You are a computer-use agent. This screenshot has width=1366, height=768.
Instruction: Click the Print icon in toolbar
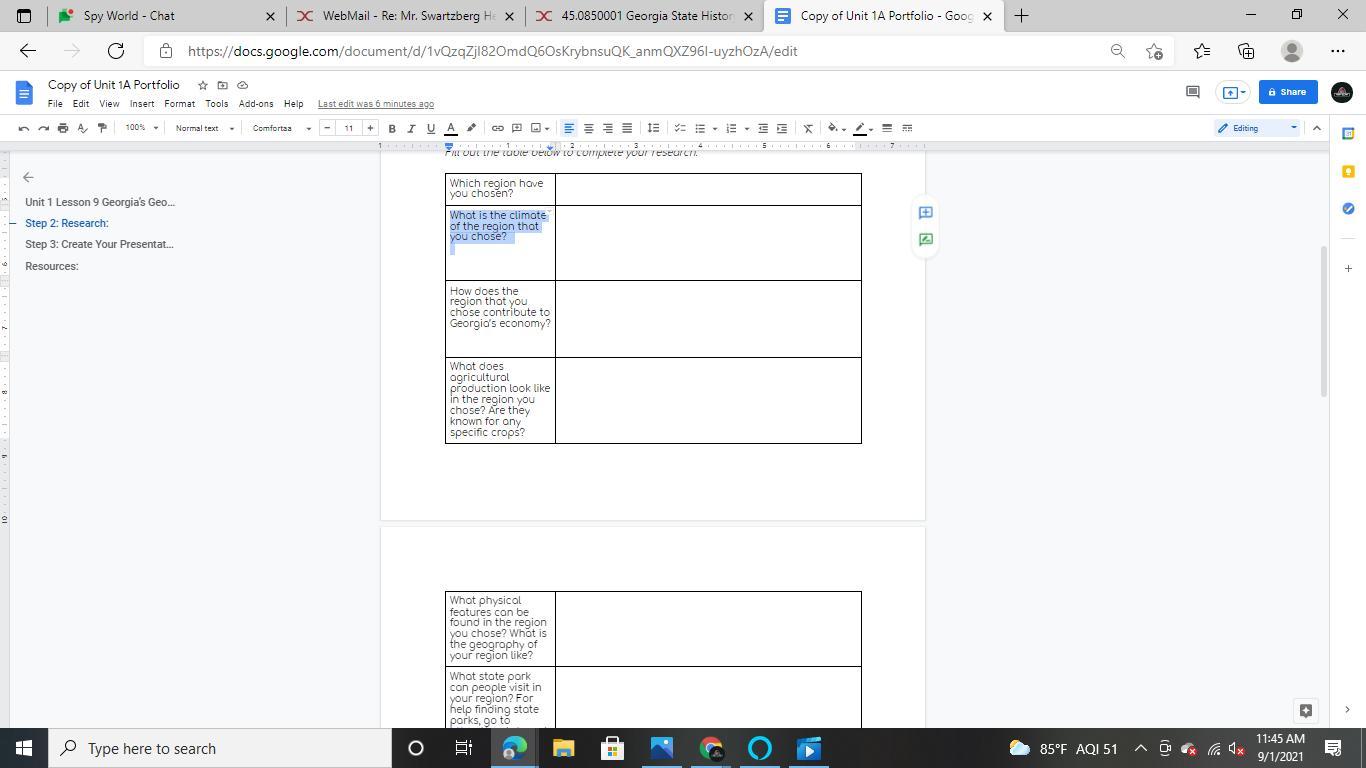pyautogui.click(x=63, y=128)
